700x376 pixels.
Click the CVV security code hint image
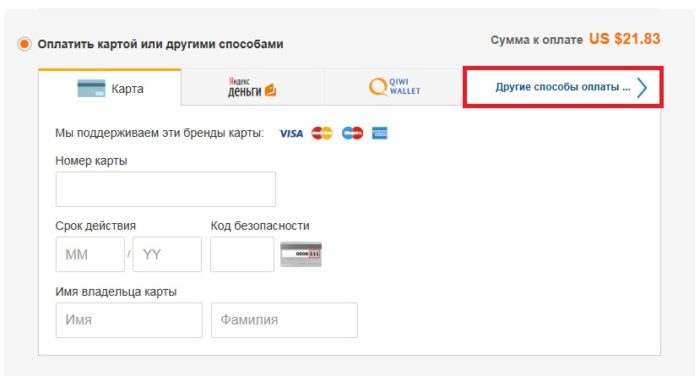[301, 254]
